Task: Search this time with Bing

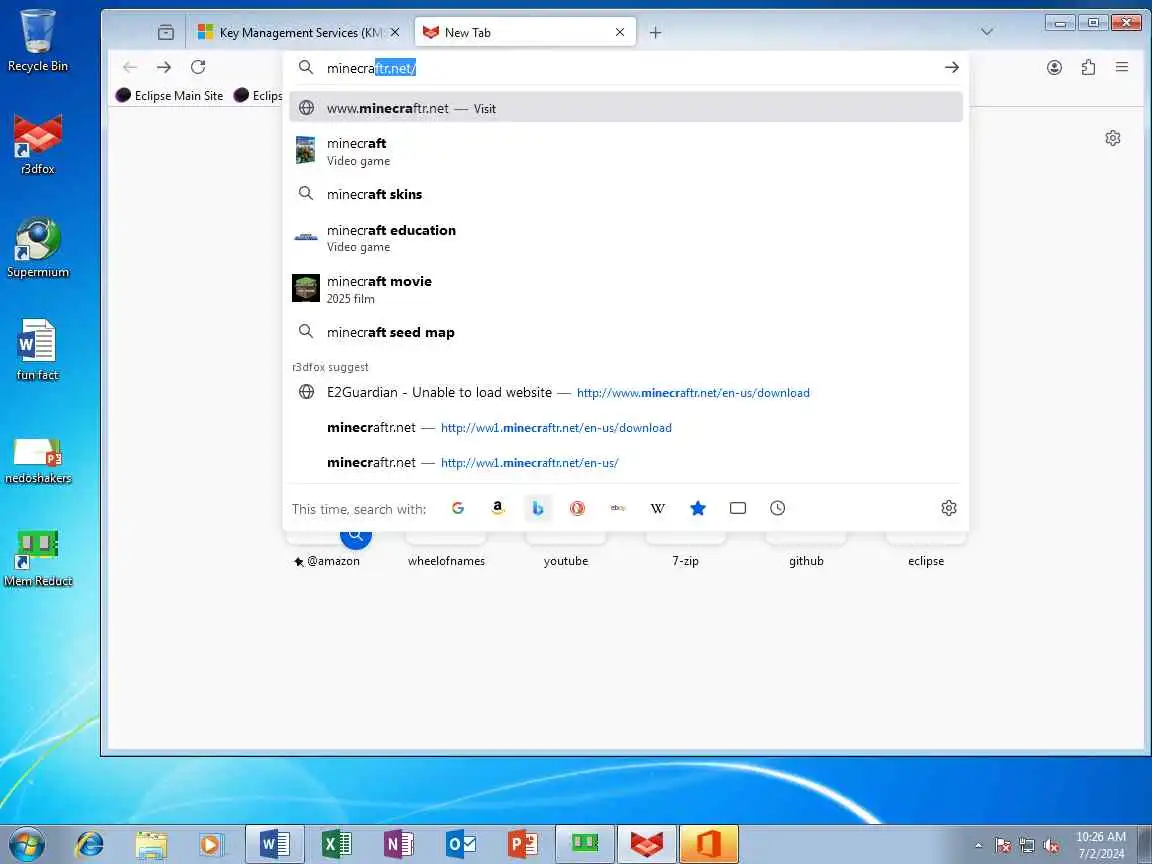Action: pyautogui.click(x=538, y=508)
